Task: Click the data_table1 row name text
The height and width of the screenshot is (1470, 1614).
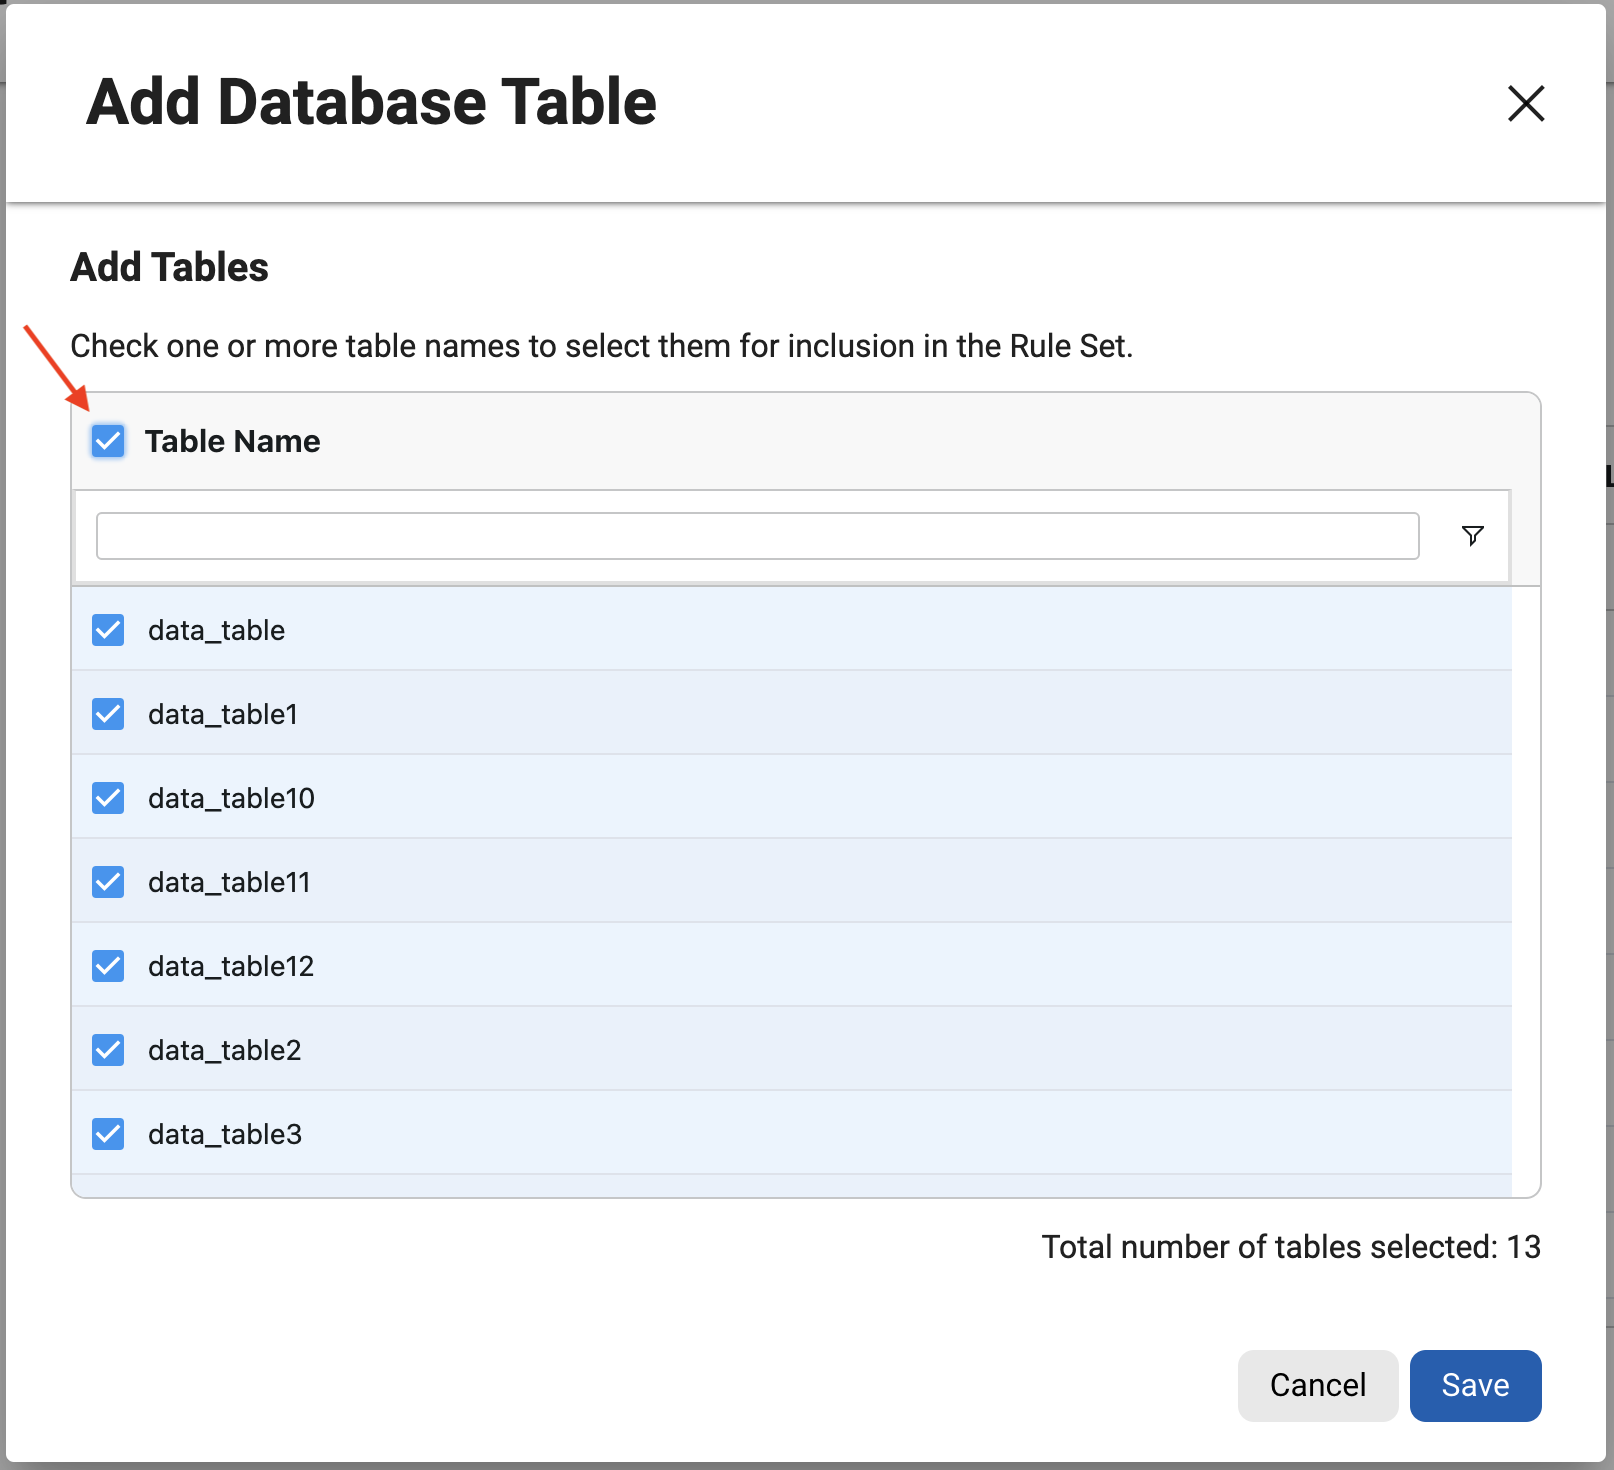Action: [223, 714]
